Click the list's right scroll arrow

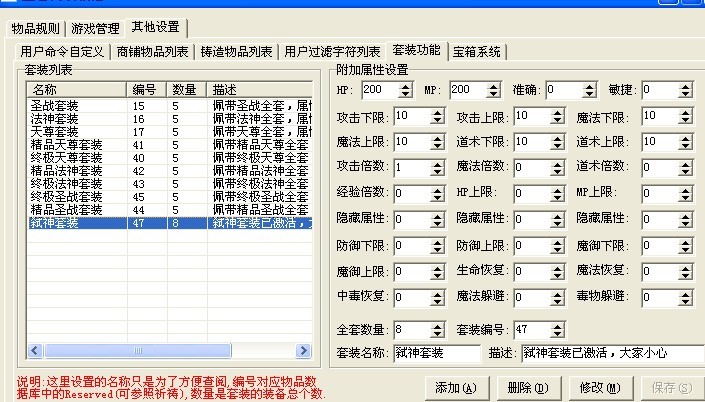coord(303,350)
